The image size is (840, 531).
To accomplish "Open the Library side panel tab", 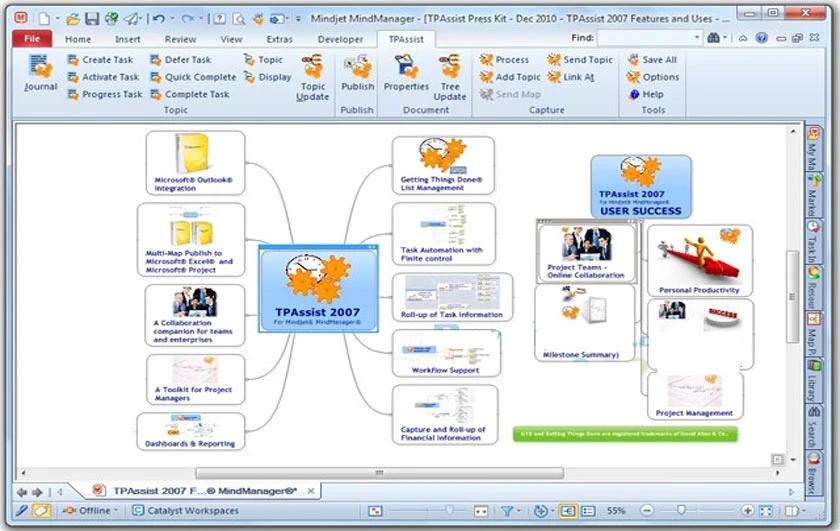I will (814, 382).
